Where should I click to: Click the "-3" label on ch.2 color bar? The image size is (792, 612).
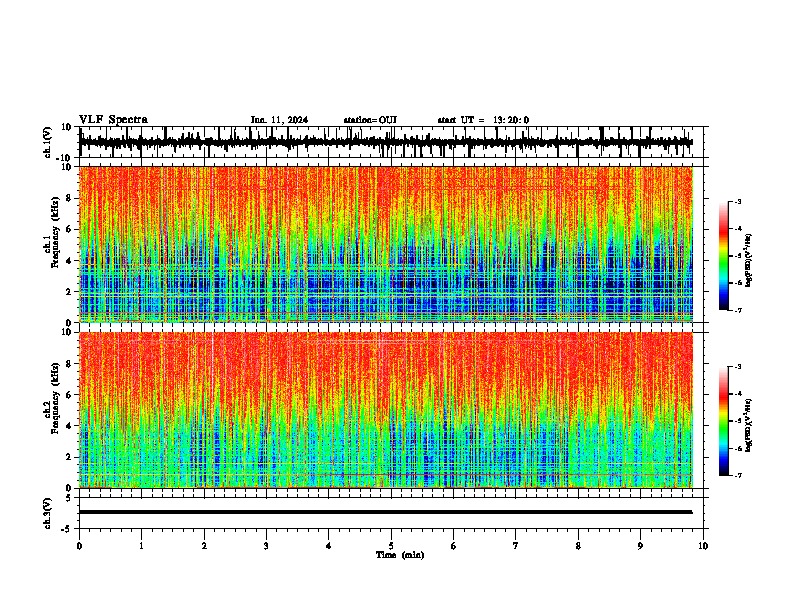738,367
